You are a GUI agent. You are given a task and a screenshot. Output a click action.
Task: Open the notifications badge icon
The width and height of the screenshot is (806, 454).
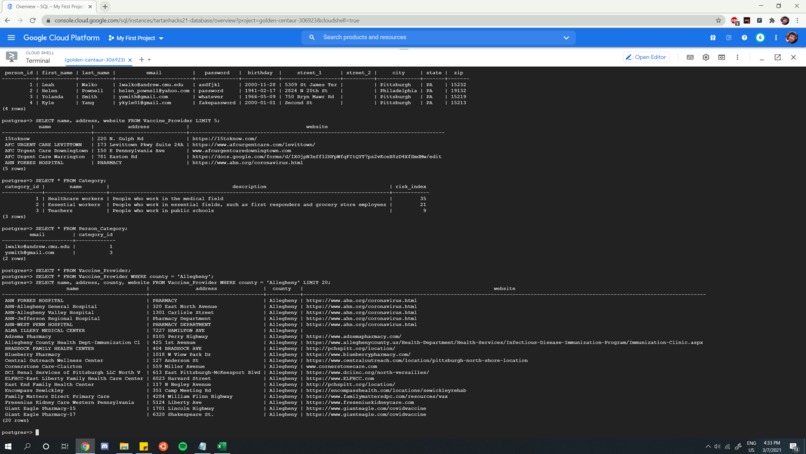[760, 38]
